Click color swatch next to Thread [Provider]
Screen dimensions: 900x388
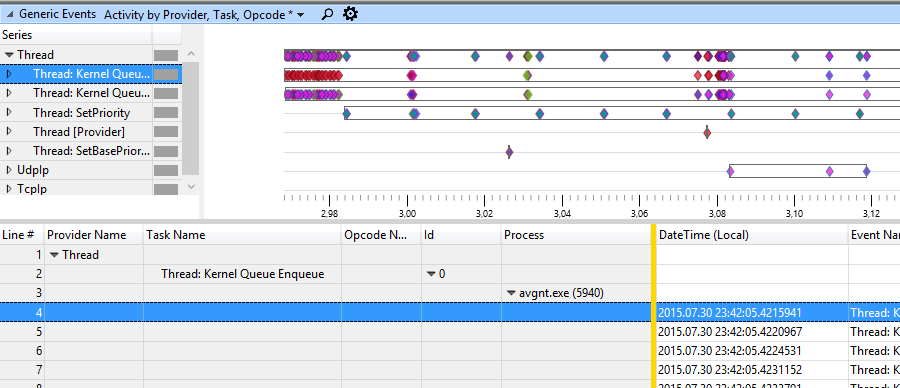coord(166,131)
